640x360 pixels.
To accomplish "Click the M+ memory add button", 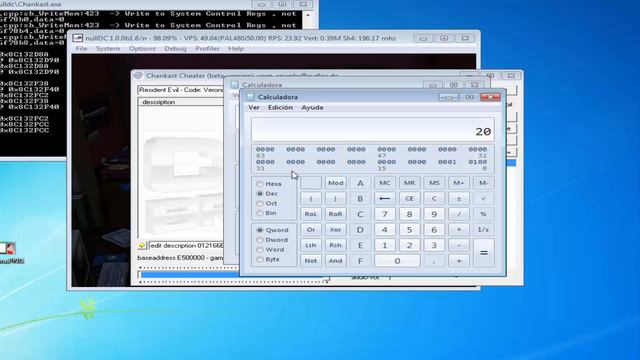I will pyautogui.click(x=459, y=183).
